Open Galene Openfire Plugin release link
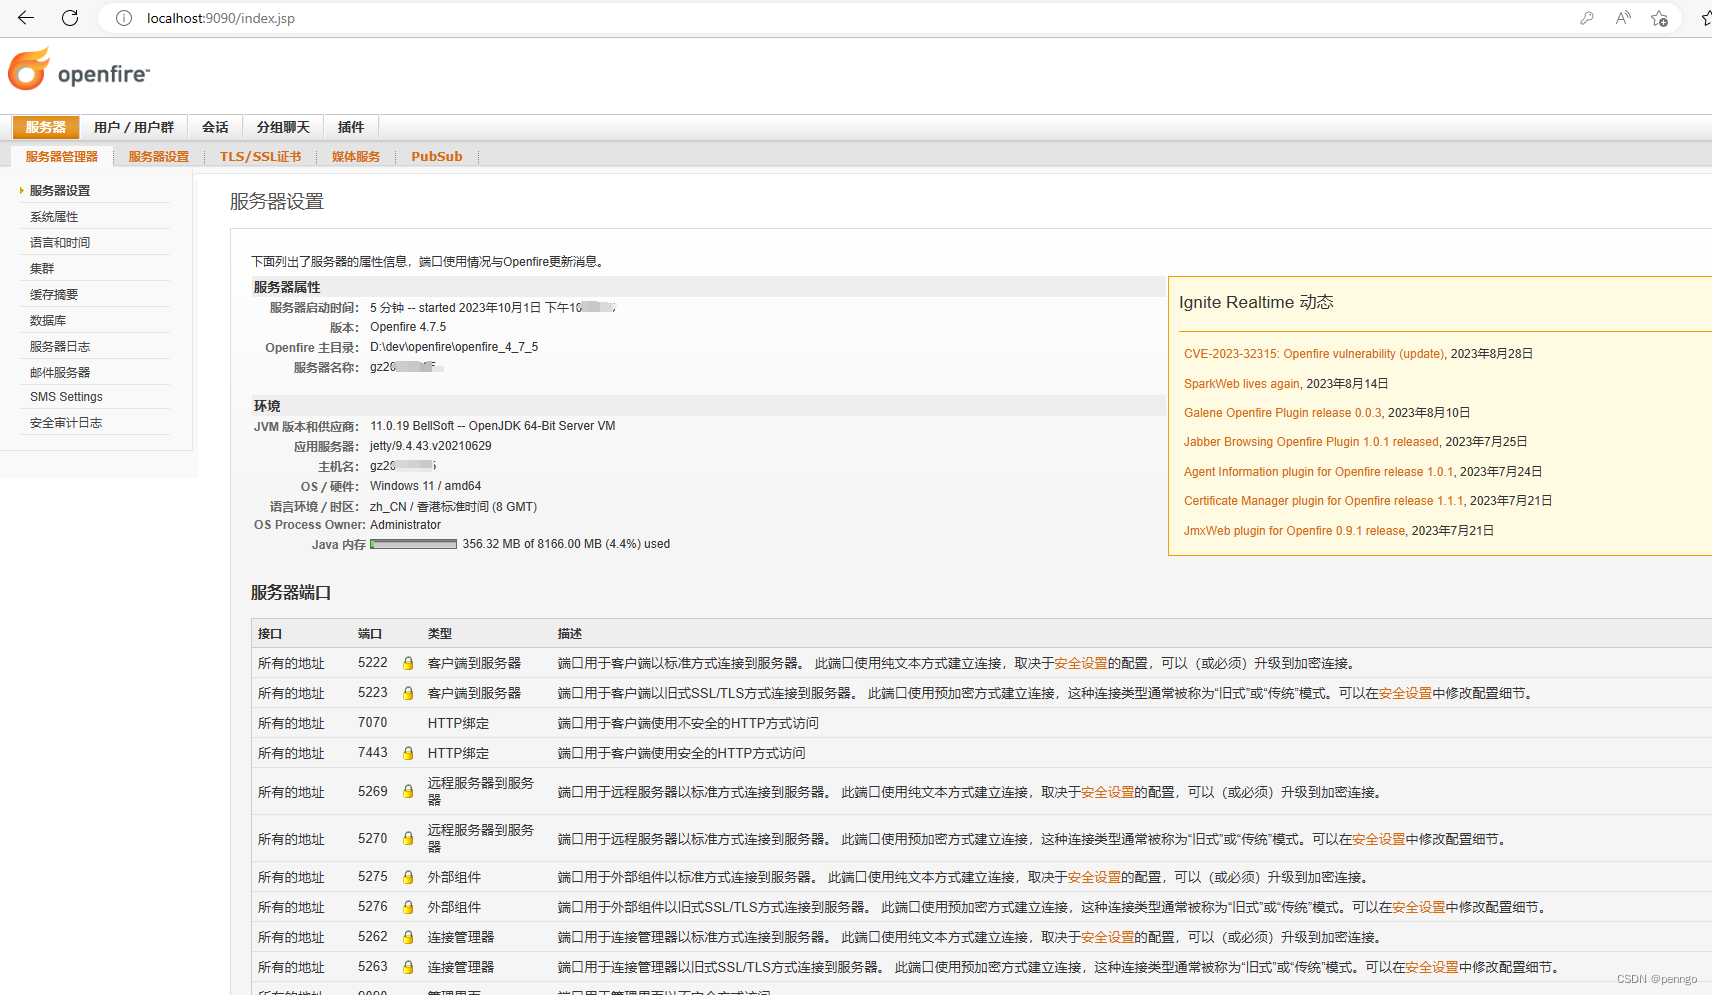Screen dimensions: 1712x995 pyautogui.click(x=1283, y=413)
